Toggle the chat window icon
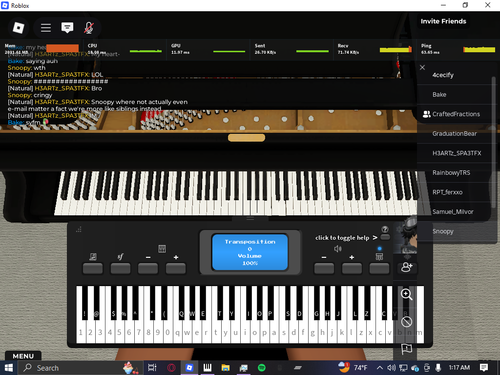The image size is (500, 375). 67,28
